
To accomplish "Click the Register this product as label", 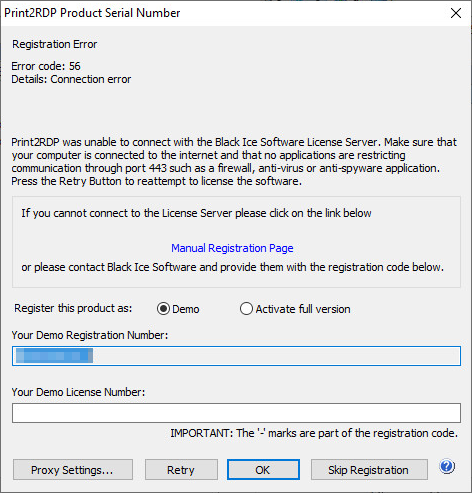I will point(73,308).
